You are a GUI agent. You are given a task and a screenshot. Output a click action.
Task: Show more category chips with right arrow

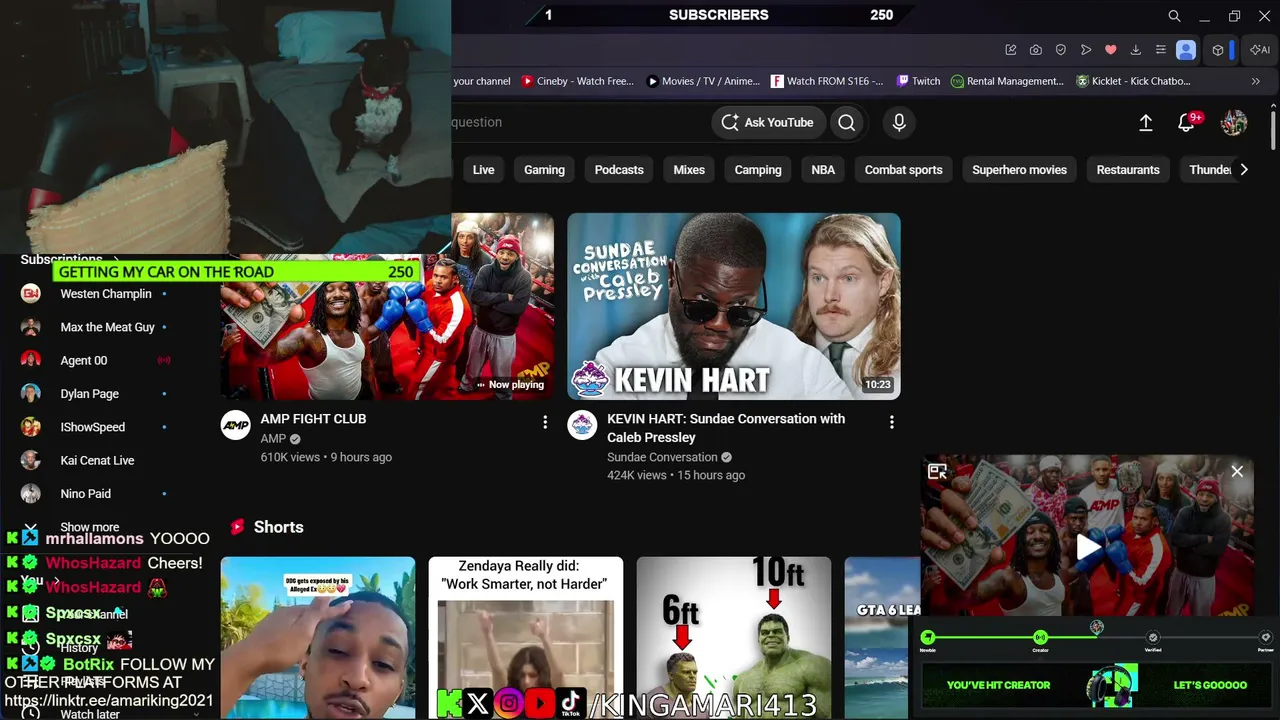click(x=1244, y=170)
